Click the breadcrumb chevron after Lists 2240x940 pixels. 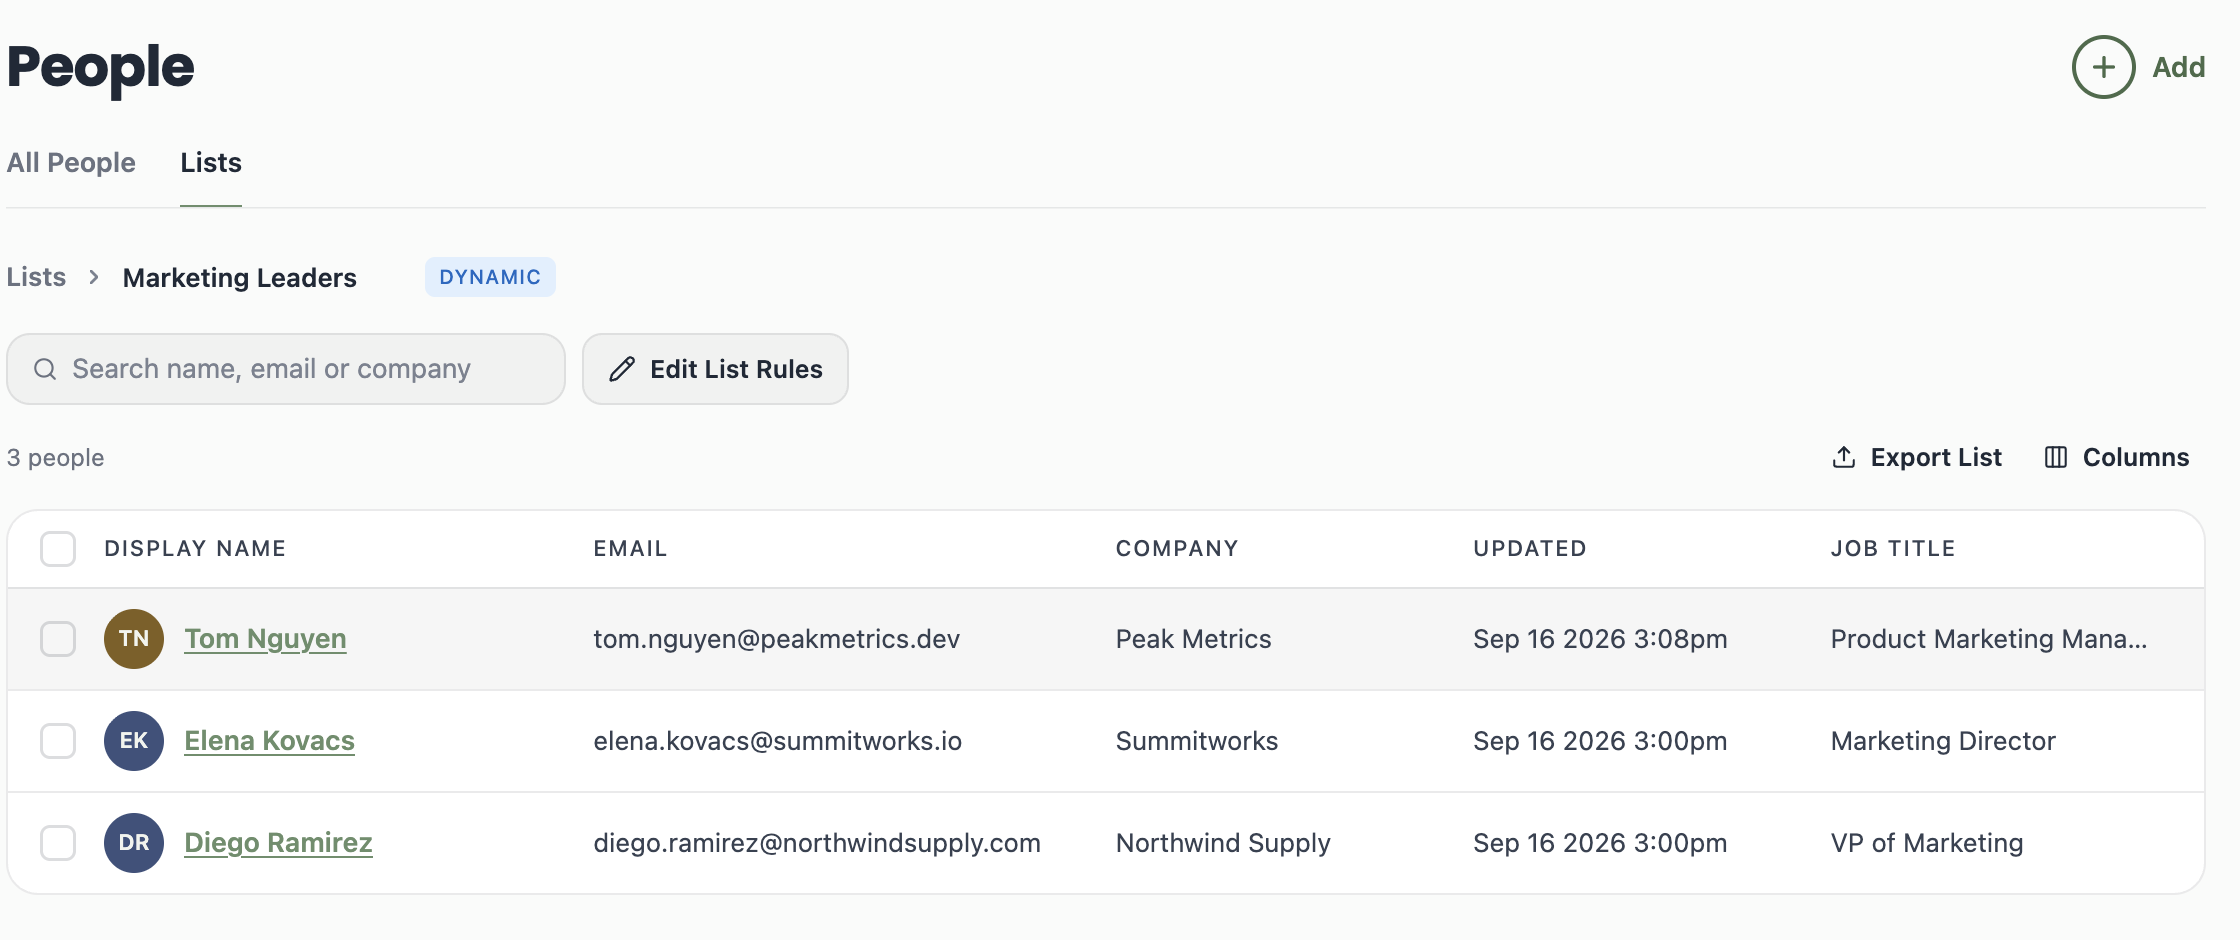(x=94, y=277)
